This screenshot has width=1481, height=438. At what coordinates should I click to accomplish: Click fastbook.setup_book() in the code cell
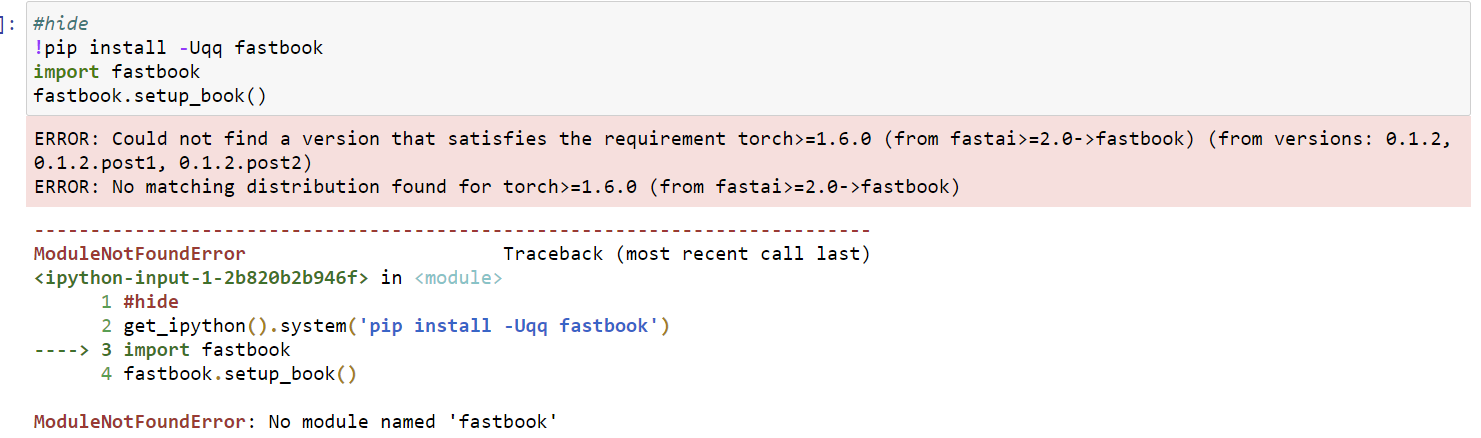[x=150, y=96]
